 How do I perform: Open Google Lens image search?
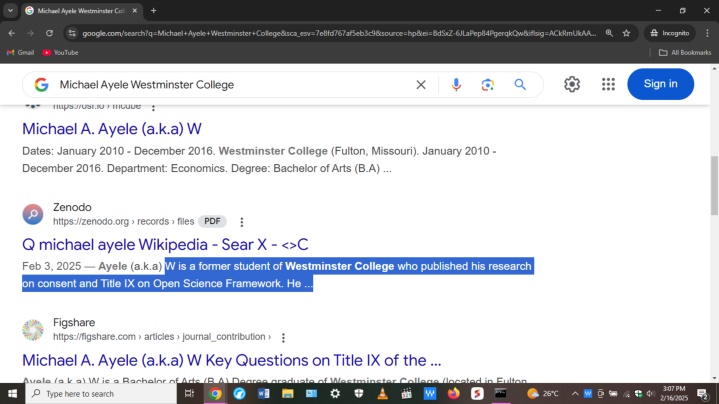487,85
